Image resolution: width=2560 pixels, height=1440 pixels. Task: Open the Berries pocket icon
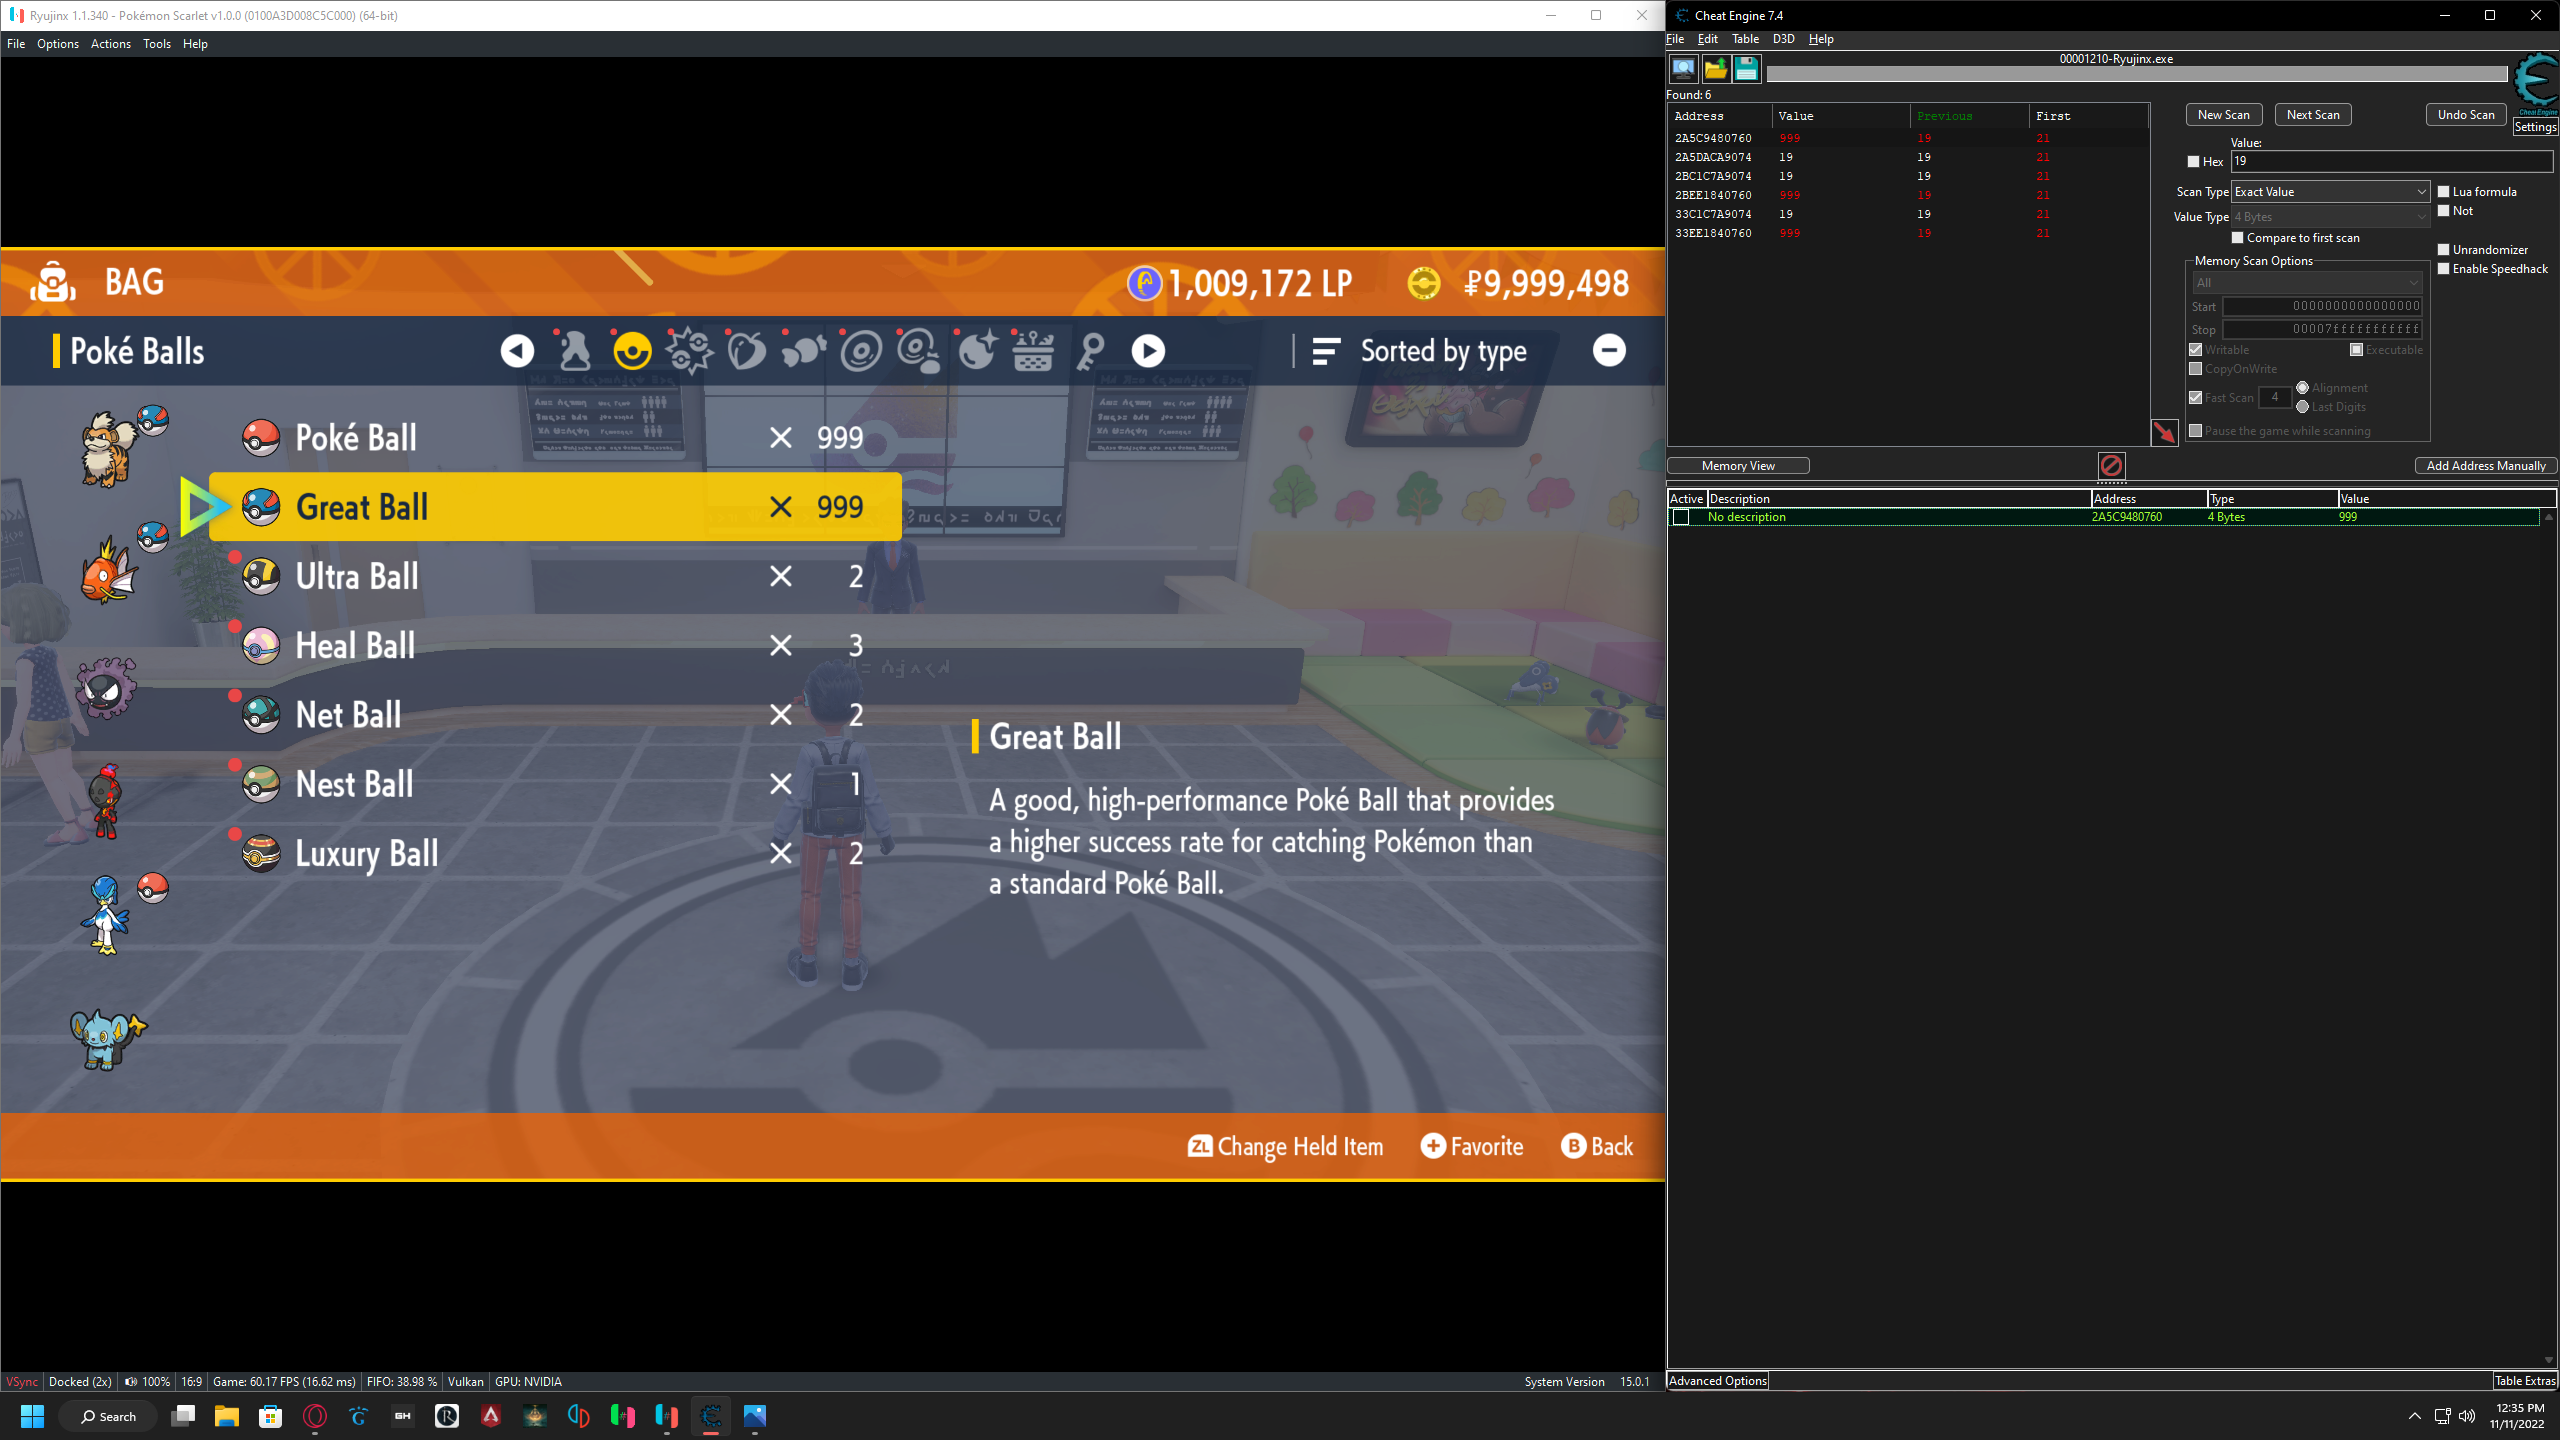tap(746, 351)
